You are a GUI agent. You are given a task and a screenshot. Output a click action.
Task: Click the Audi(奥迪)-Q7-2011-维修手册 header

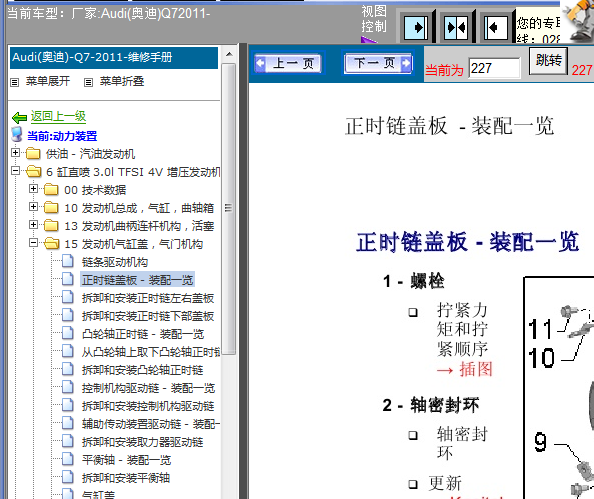pyautogui.click(x=114, y=58)
